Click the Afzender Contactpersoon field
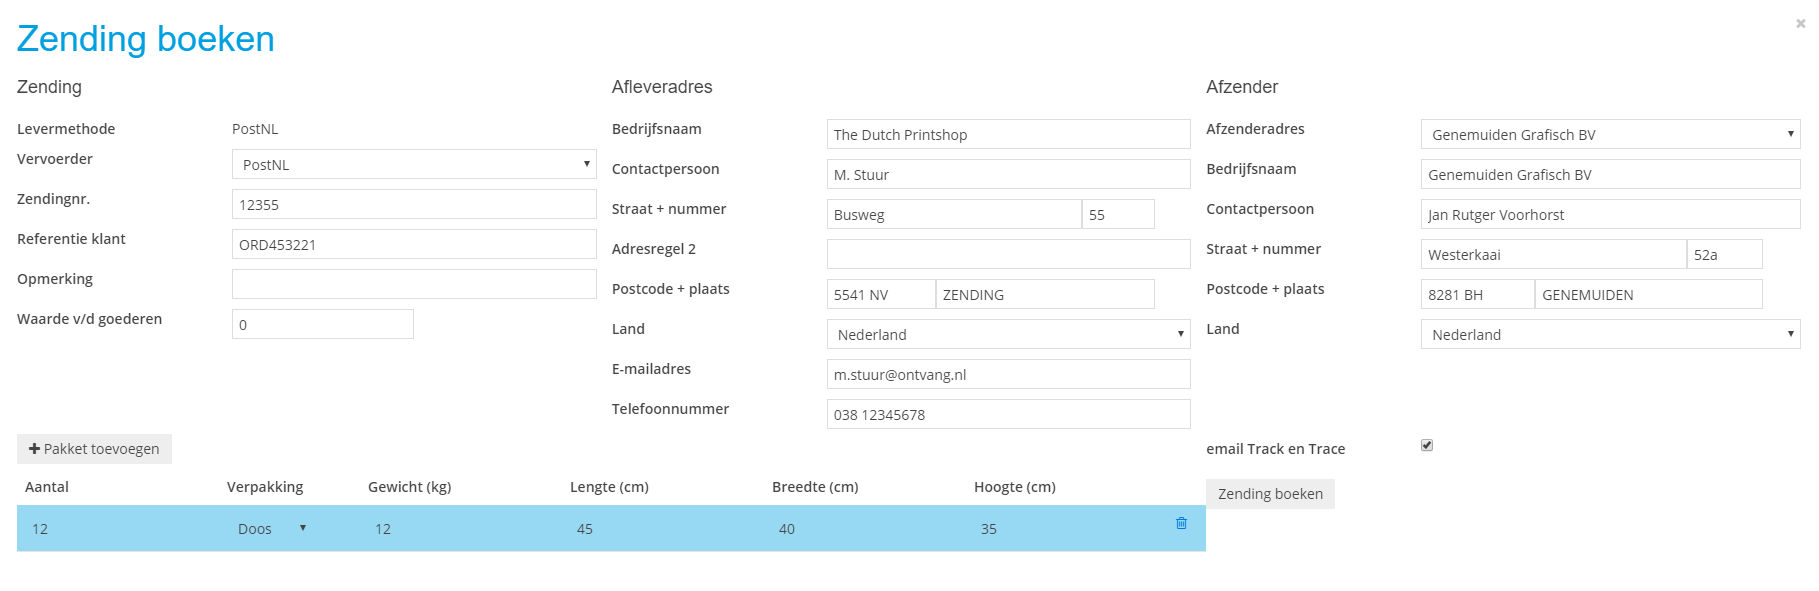Viewport: 1819px width, 591px height. click(x=1610, y=215)
